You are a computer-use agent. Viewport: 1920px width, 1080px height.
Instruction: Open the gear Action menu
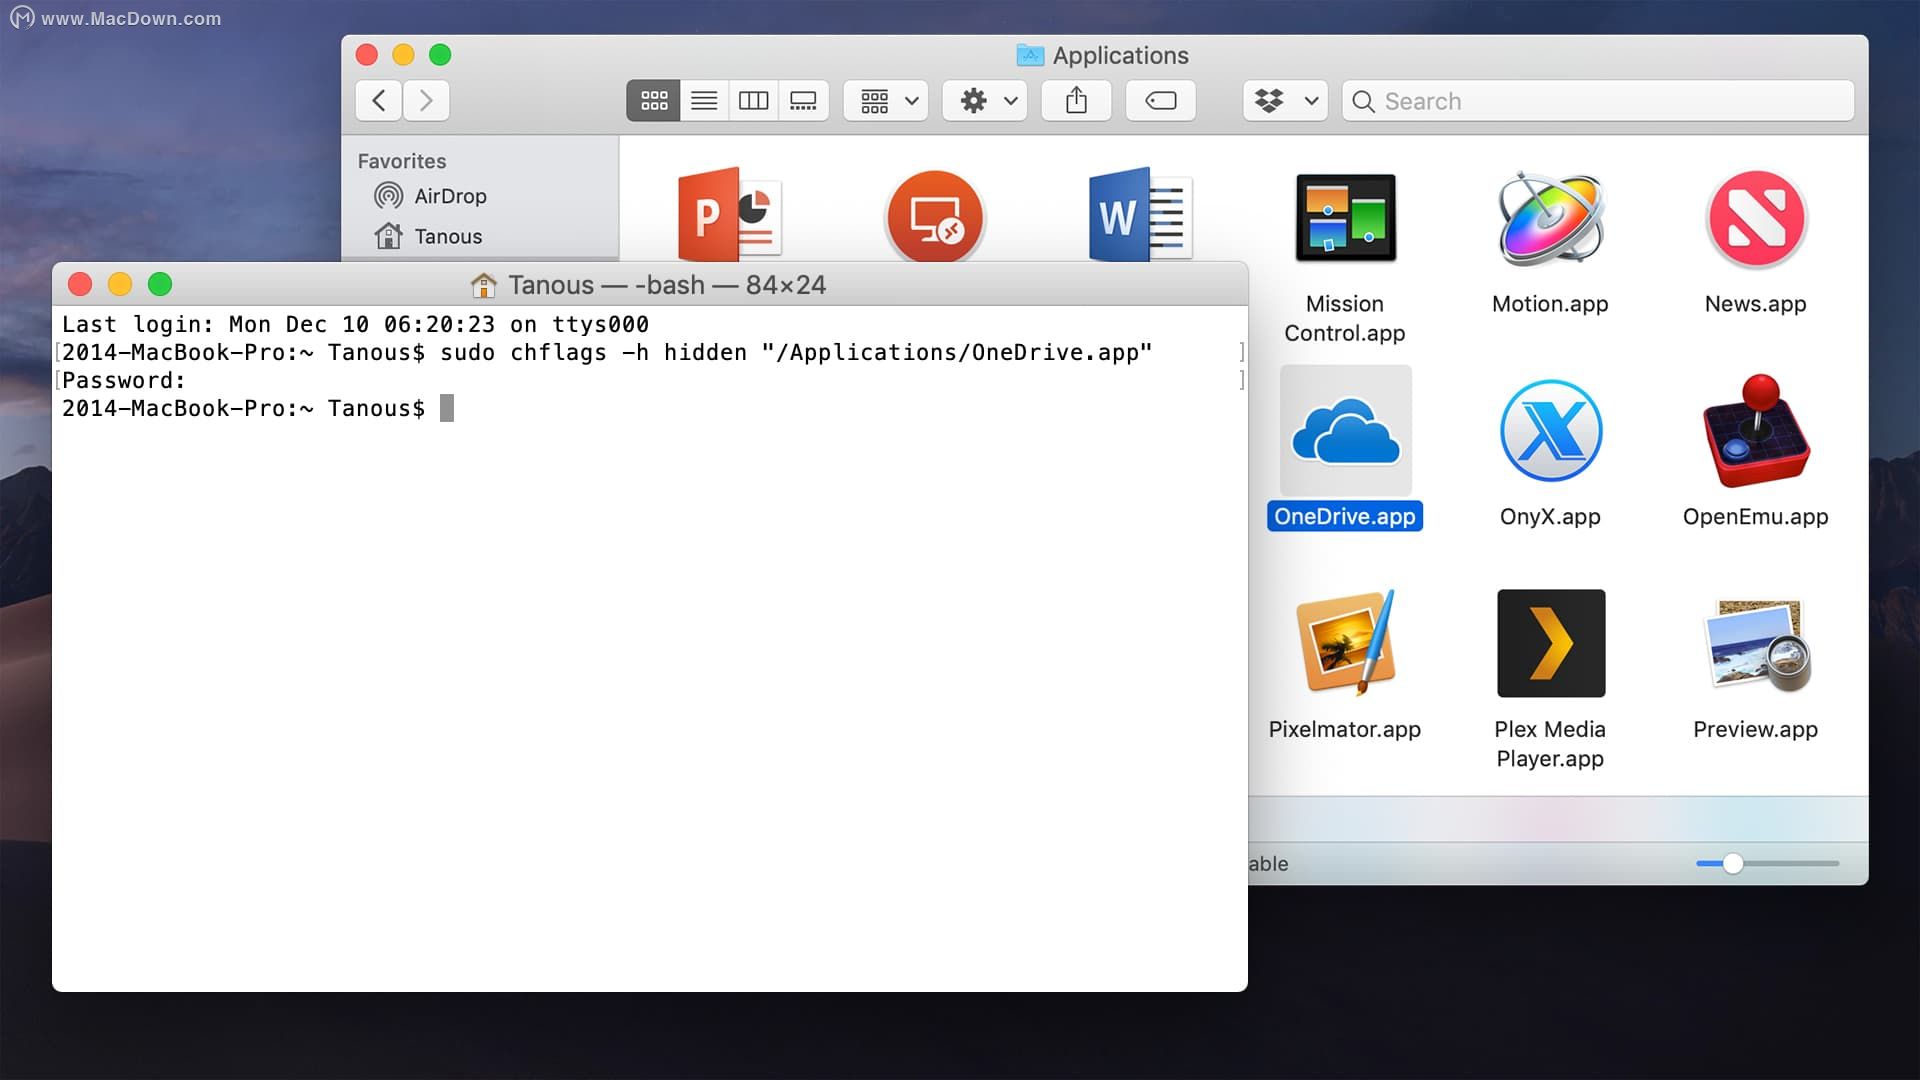(x=985, y=101)
